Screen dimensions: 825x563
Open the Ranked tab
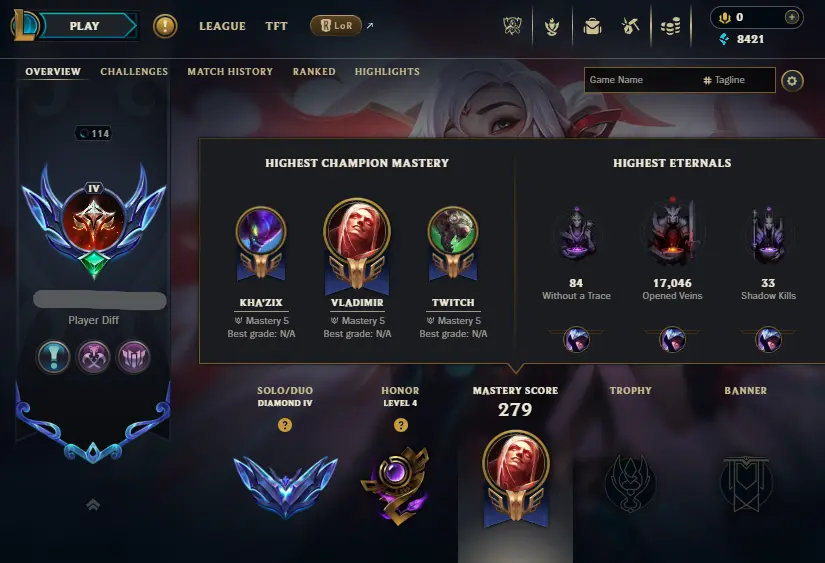tap(314, 72)
